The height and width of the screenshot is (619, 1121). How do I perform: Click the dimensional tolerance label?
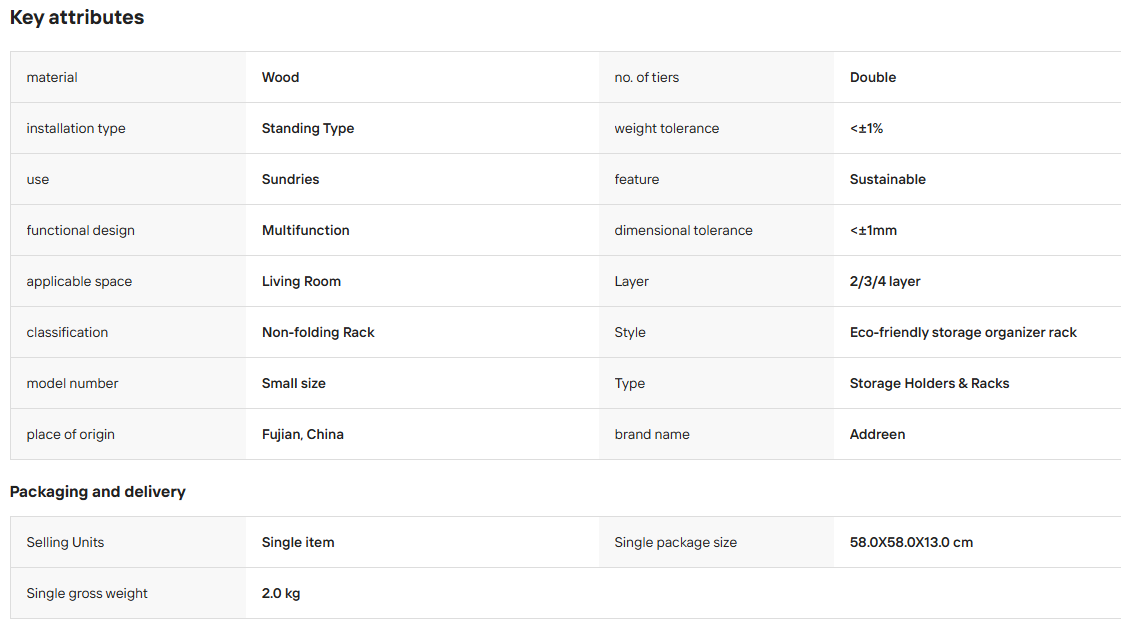683,230
